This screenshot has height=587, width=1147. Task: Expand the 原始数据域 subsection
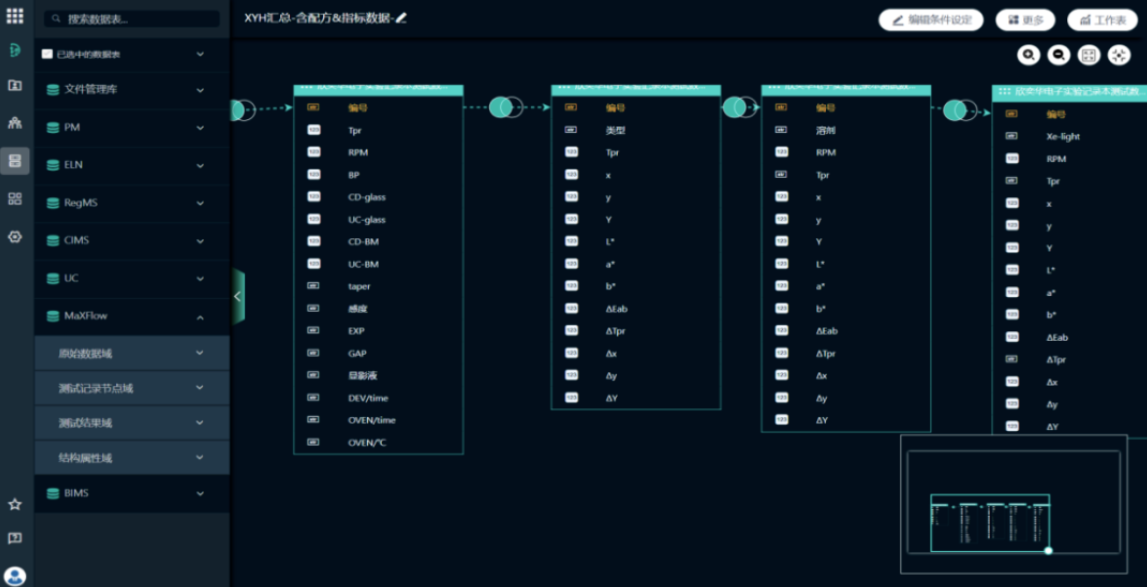200,353
